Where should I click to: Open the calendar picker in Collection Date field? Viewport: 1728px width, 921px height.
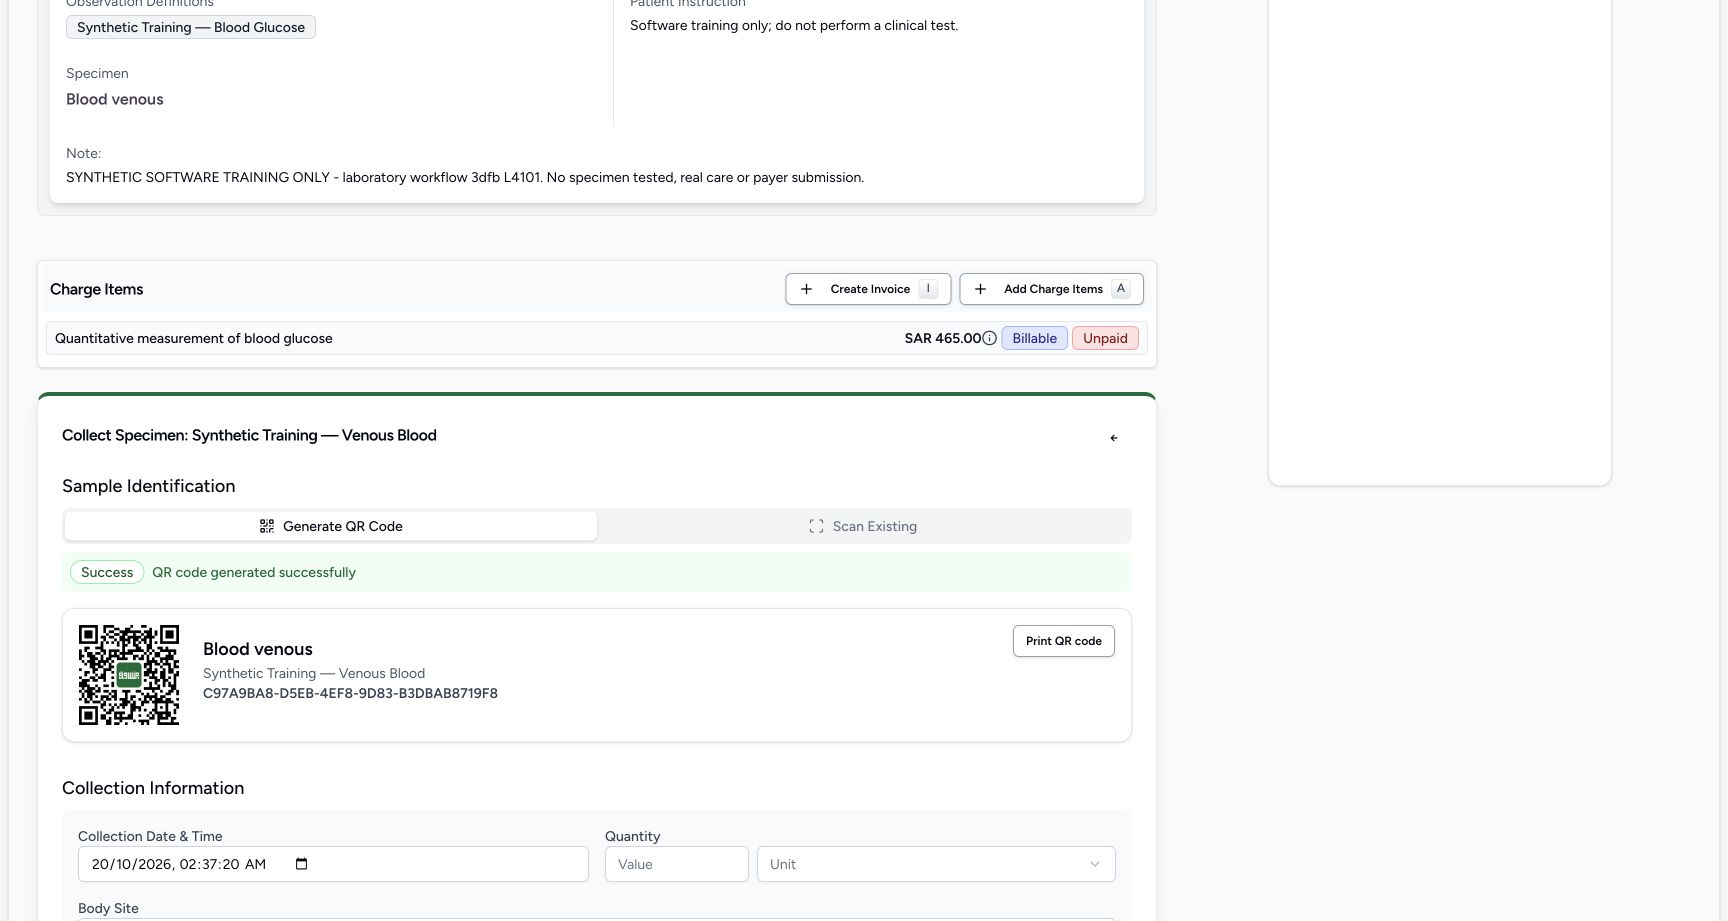pos(302,864)
